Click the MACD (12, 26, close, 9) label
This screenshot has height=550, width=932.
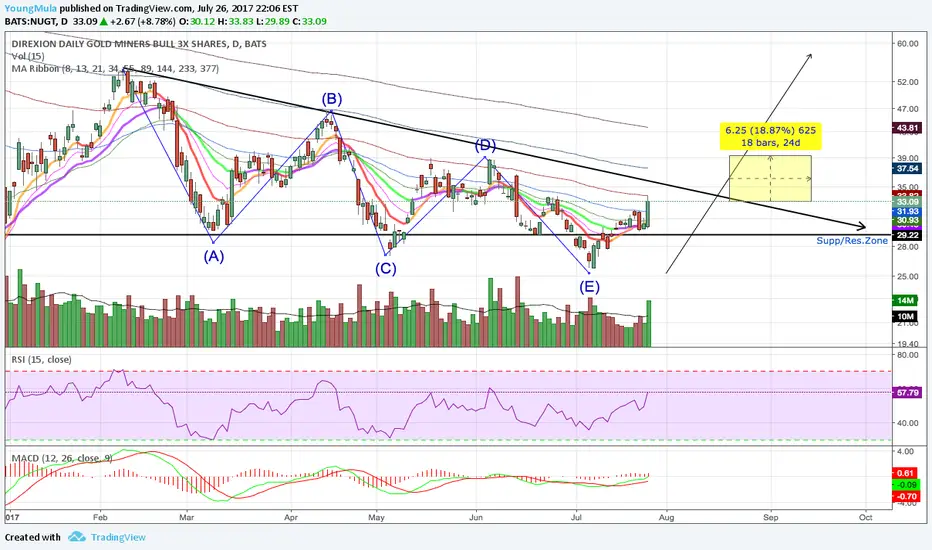point(62,458)
